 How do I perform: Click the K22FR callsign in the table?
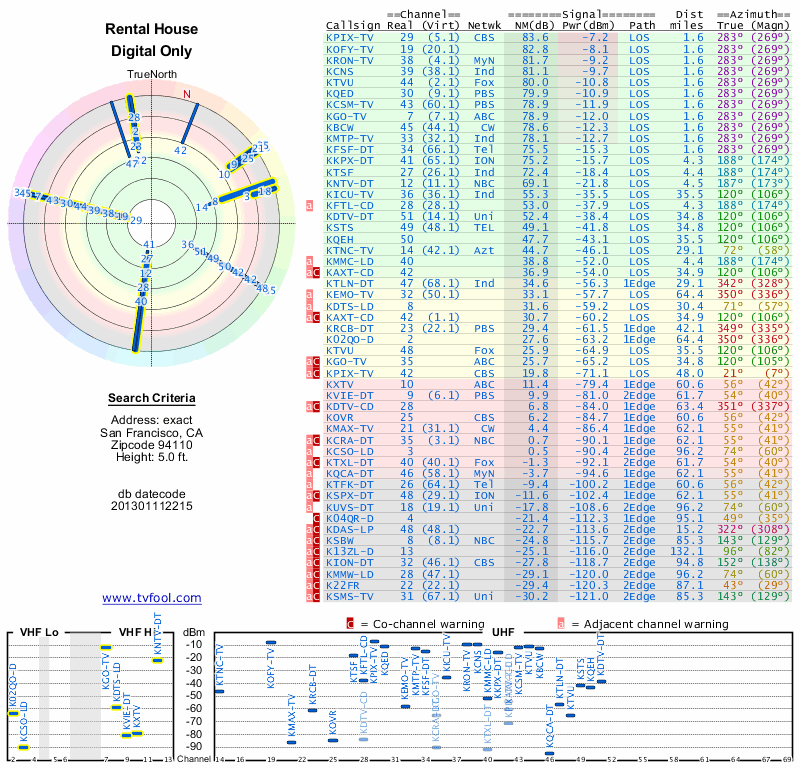(x=343, y=586)
